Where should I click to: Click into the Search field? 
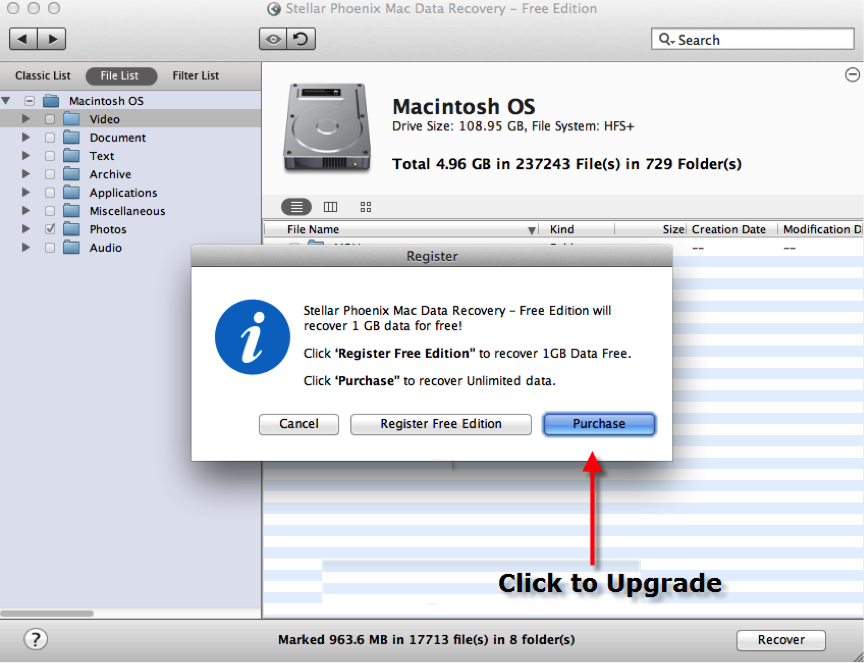point(753,40)
